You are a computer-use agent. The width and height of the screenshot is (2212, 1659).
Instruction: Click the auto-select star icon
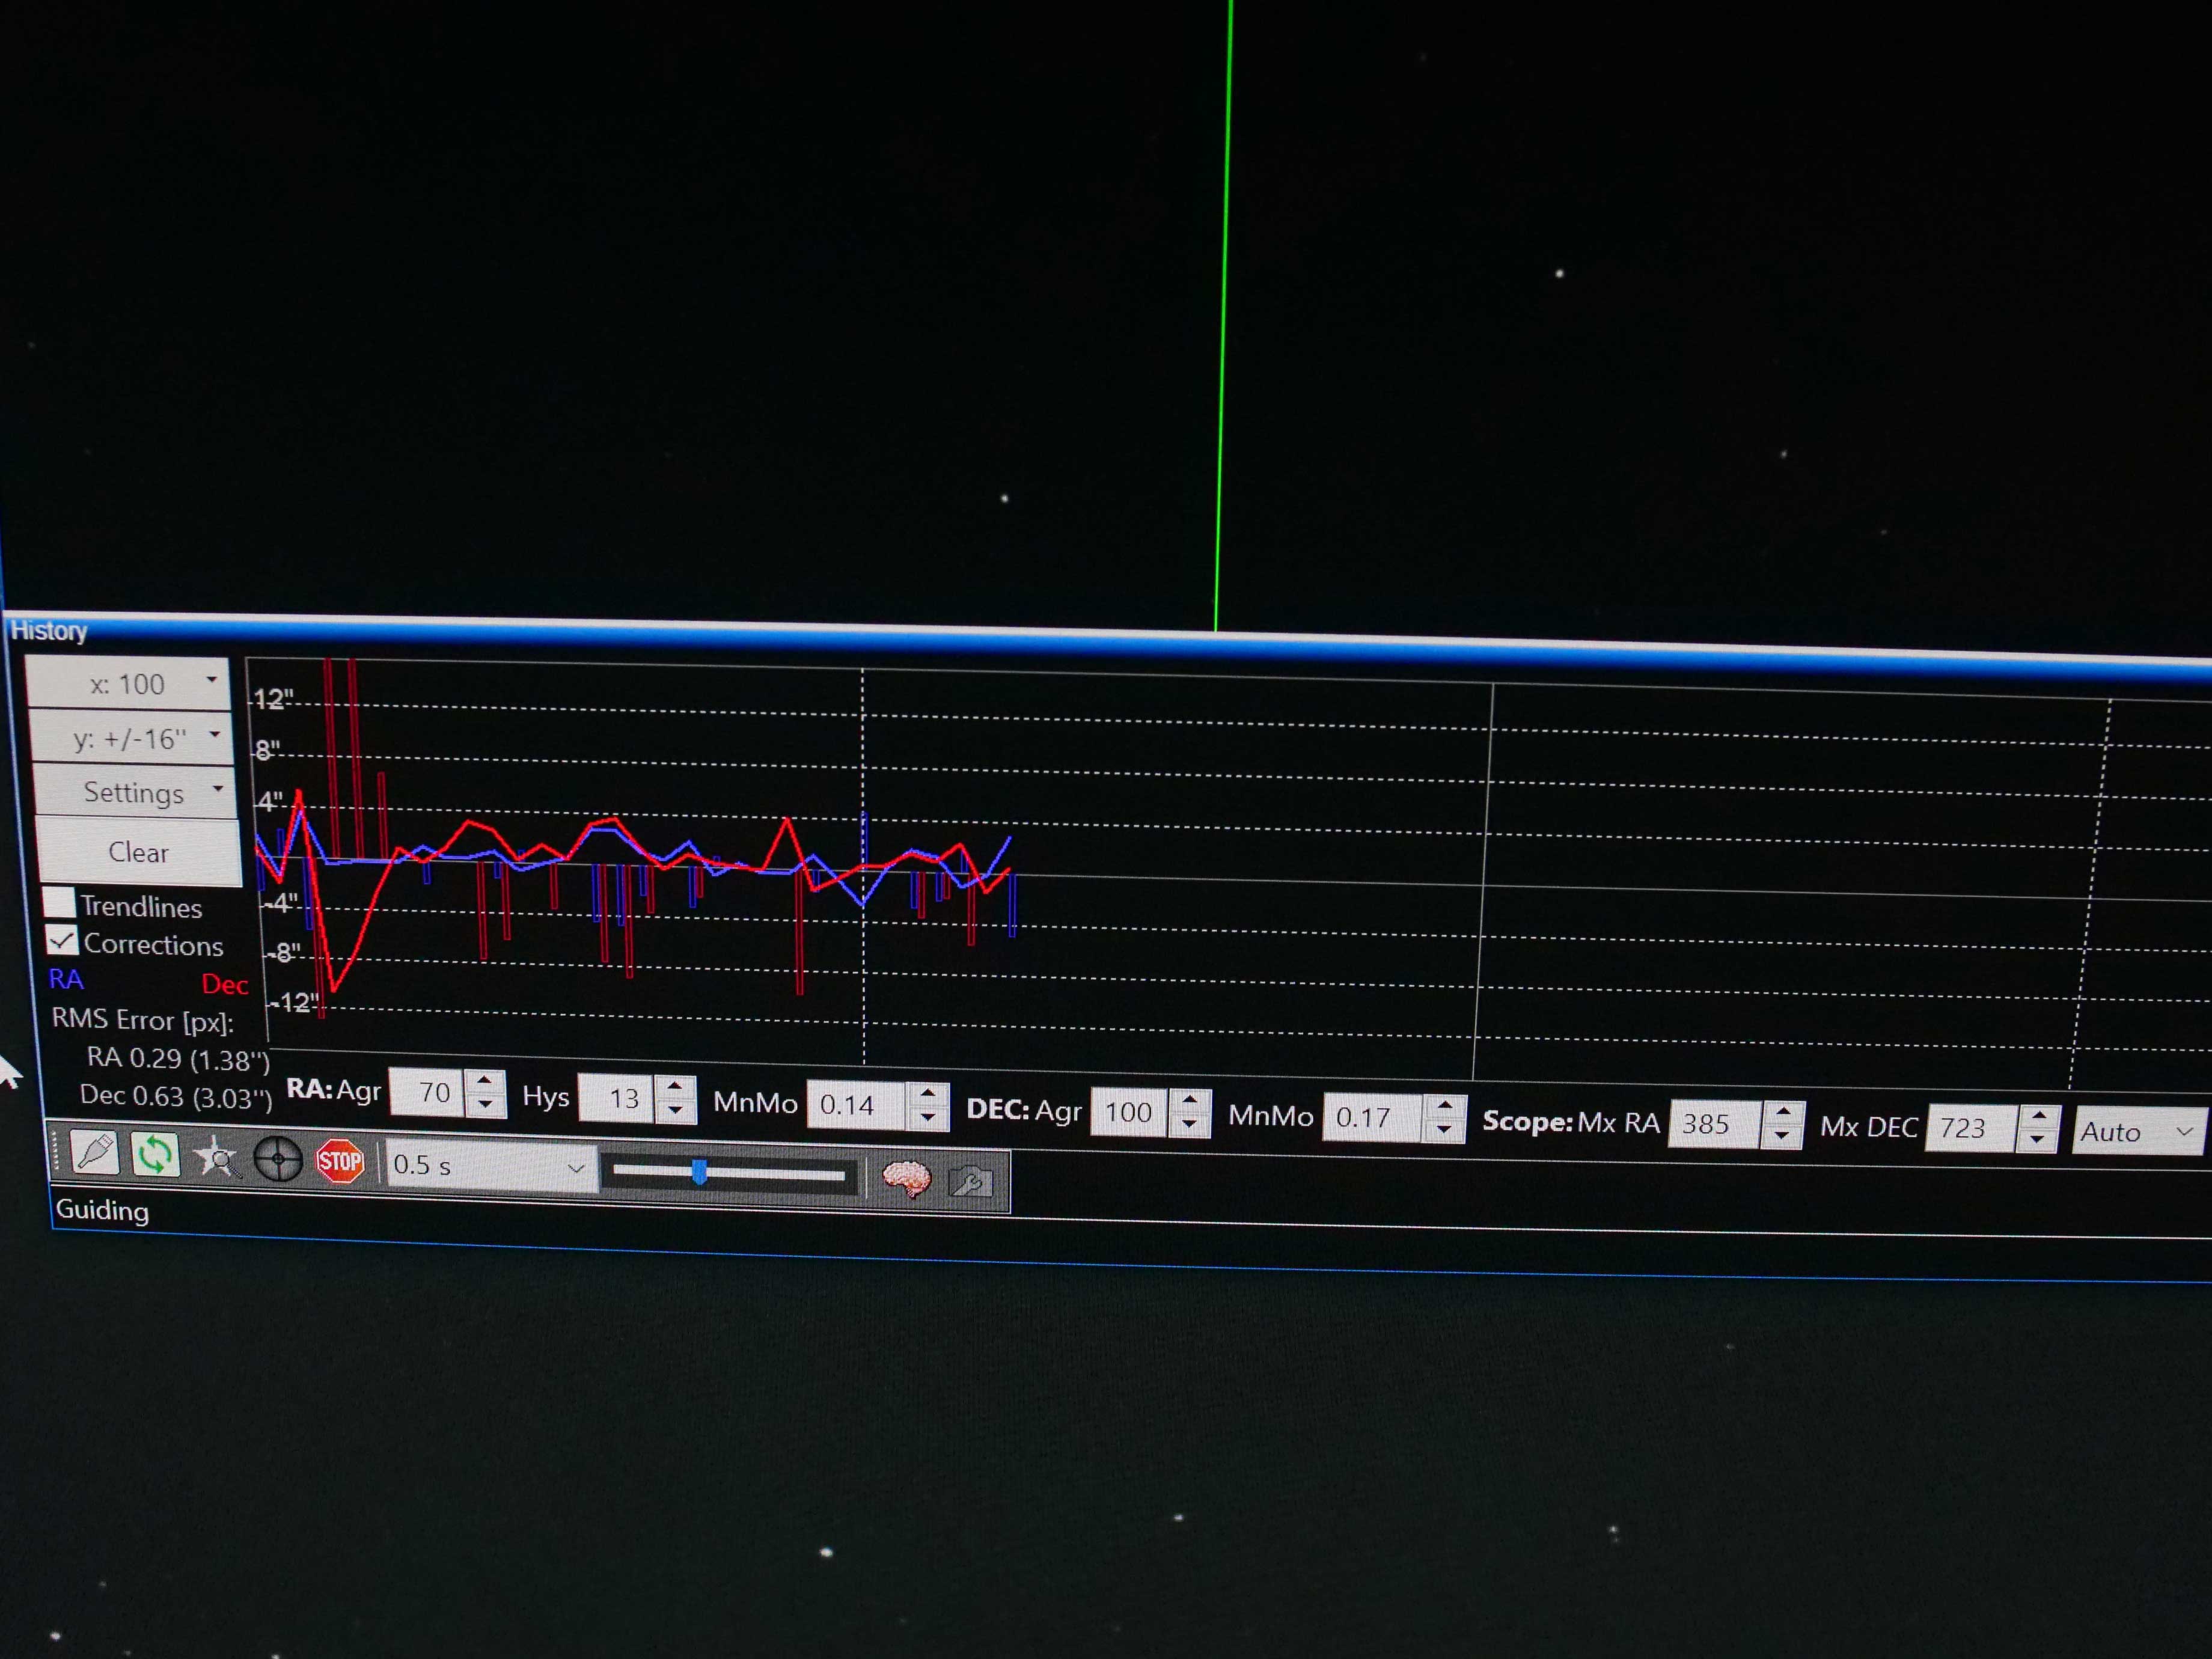(216, 1158)
